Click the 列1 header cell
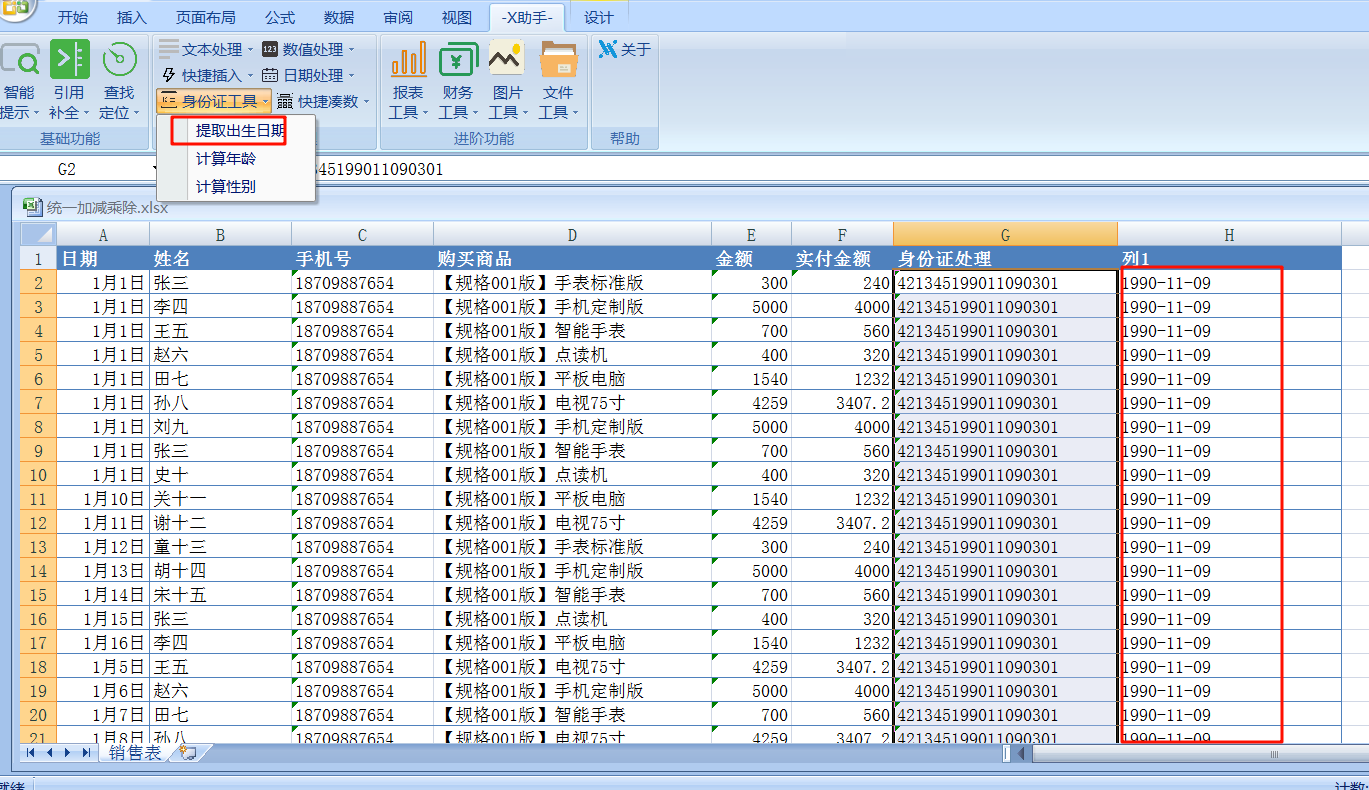Viewport: 1369px width, 790px height. (1229, 258)
